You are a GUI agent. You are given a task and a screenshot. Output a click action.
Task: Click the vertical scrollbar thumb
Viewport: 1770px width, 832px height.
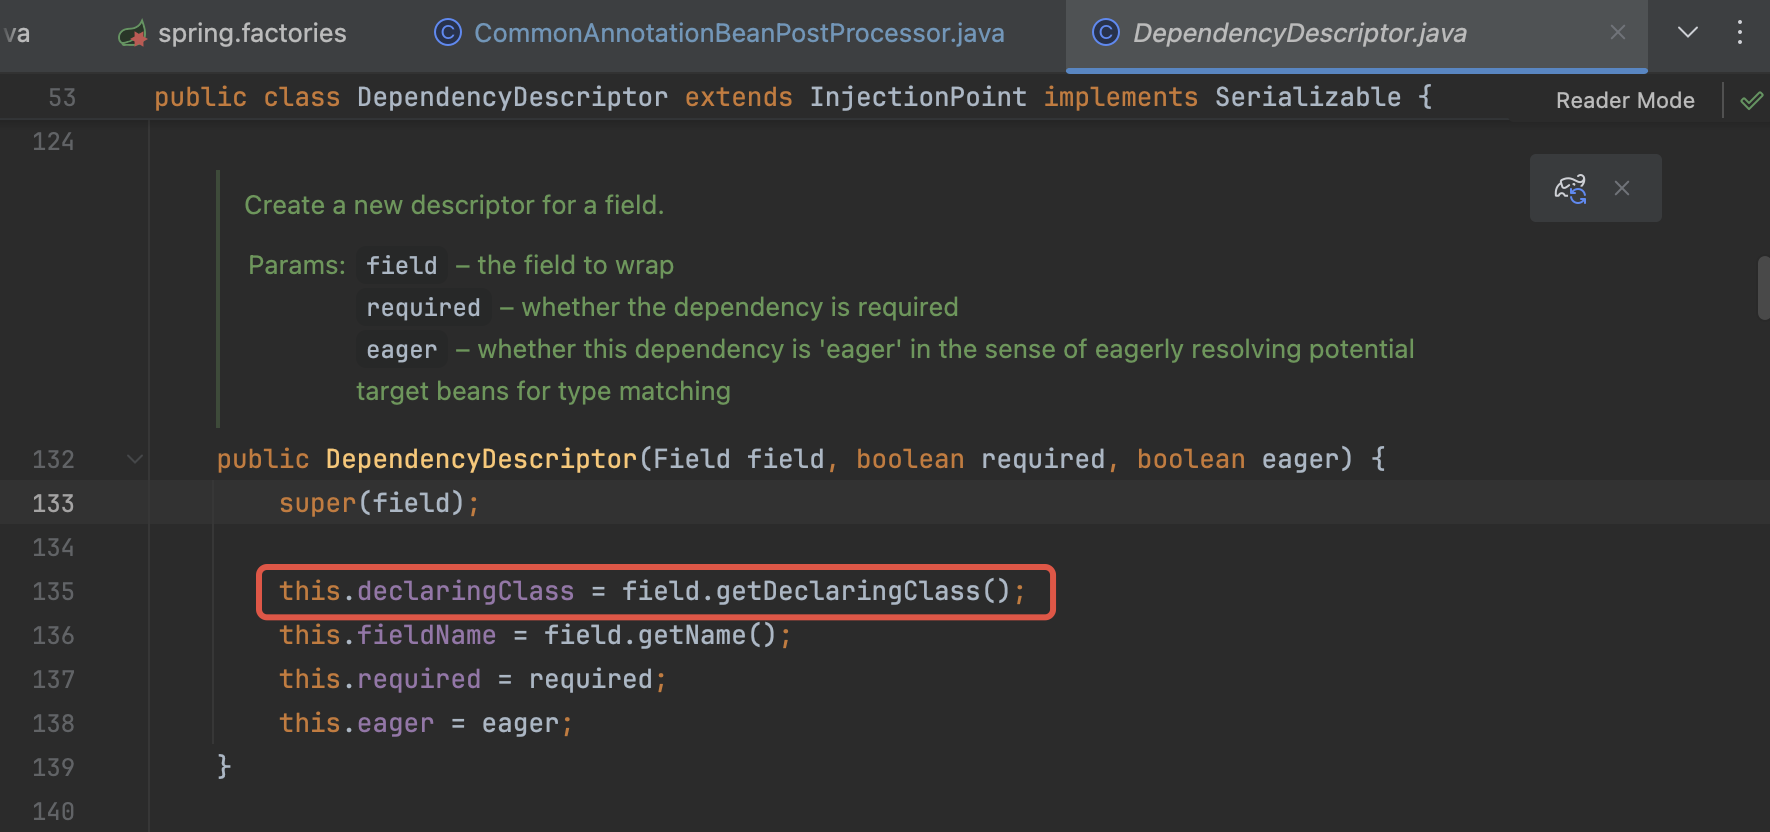coord(1764,288)
